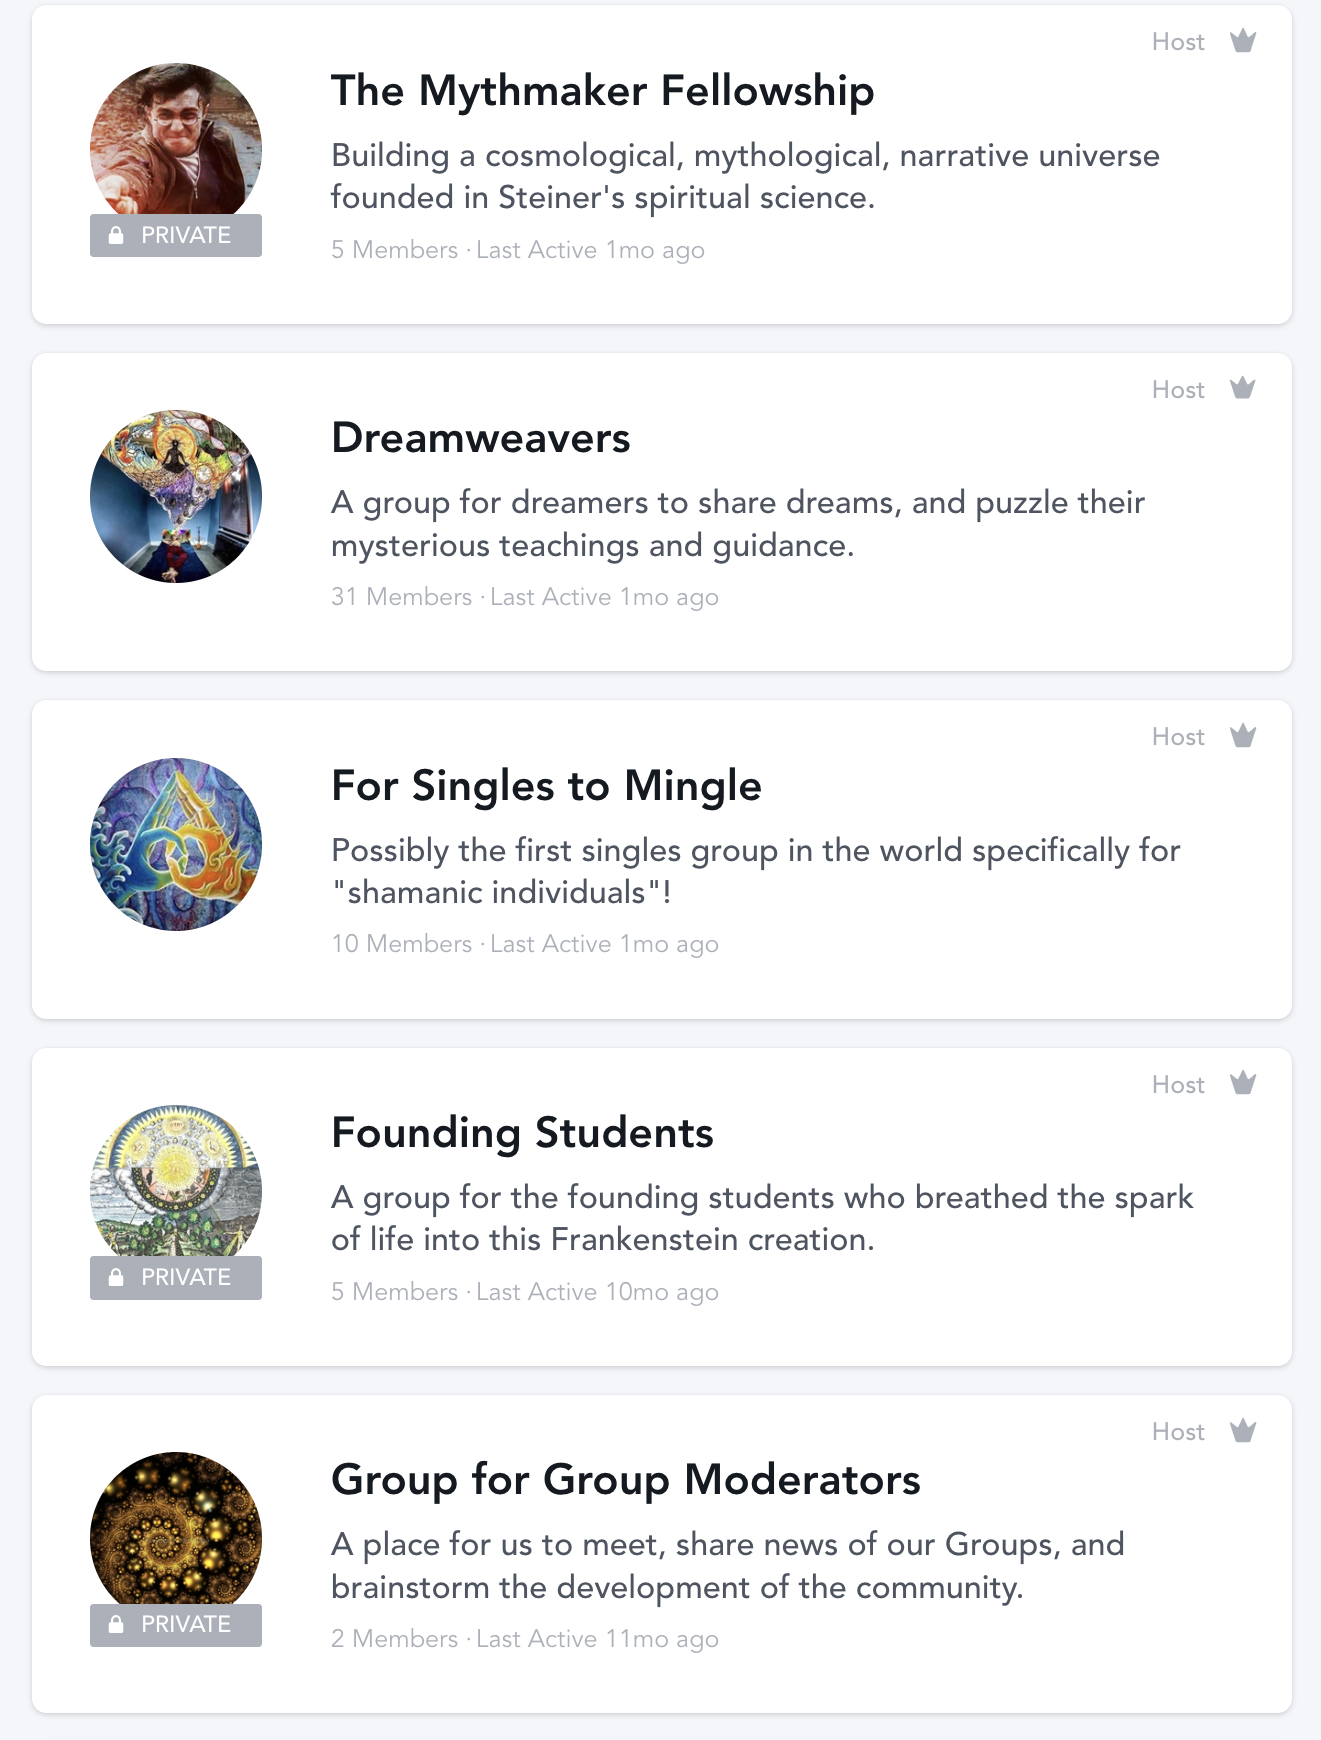Click the Mythmaker Fellowship profile thumbnail

[x=176, y=140]
